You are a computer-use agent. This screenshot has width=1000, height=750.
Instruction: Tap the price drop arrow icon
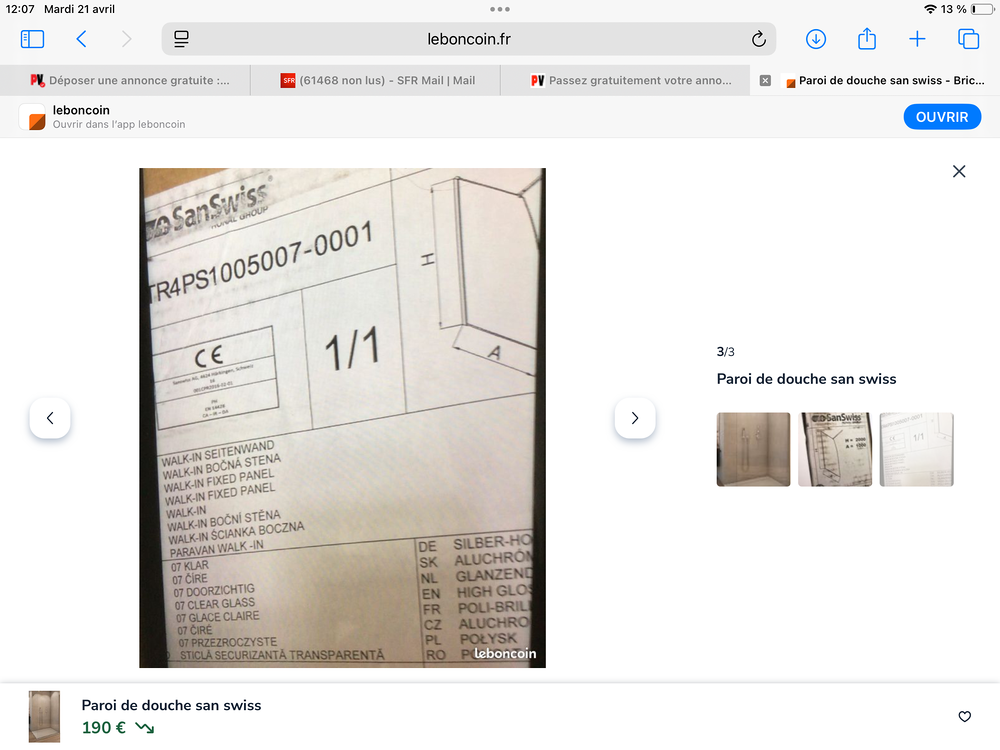click(x=145, y=728)
